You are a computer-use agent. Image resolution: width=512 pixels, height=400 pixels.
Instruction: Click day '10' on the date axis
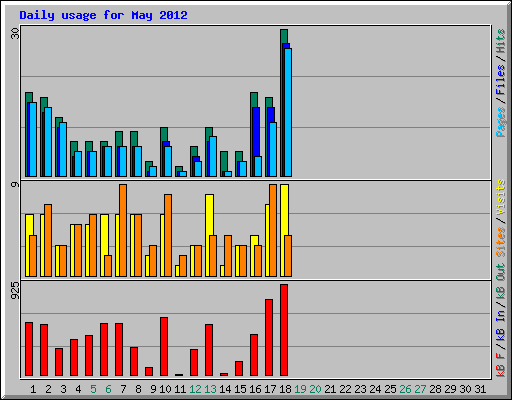pyautogui.click(x=165, y=389)
